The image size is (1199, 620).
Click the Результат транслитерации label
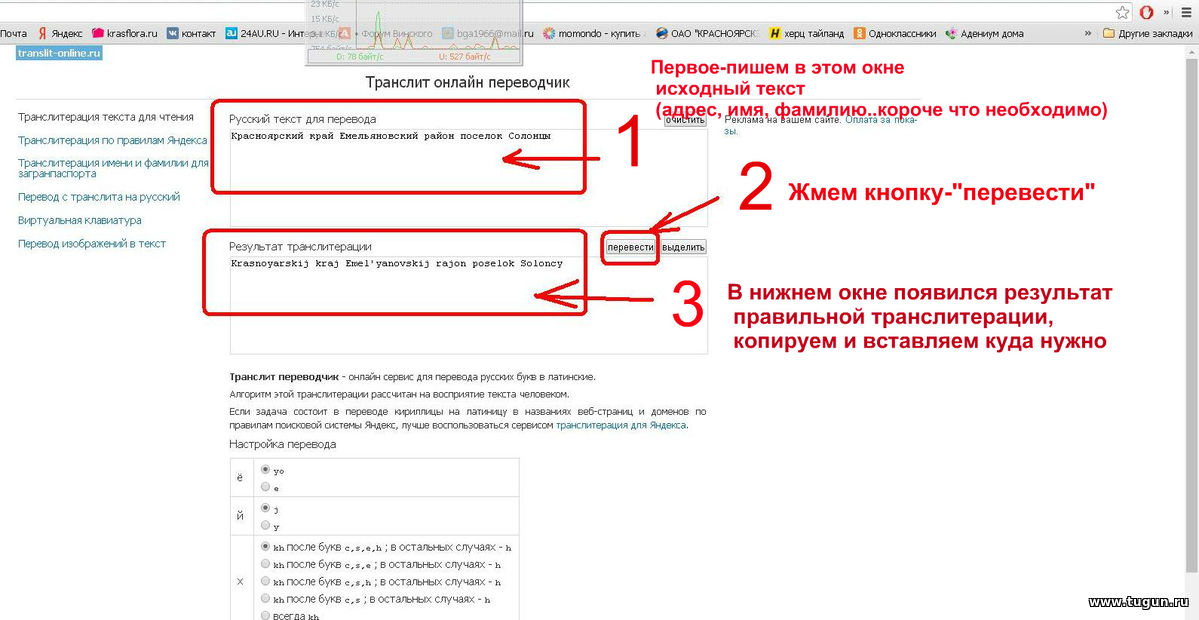[x=301, y=246]
